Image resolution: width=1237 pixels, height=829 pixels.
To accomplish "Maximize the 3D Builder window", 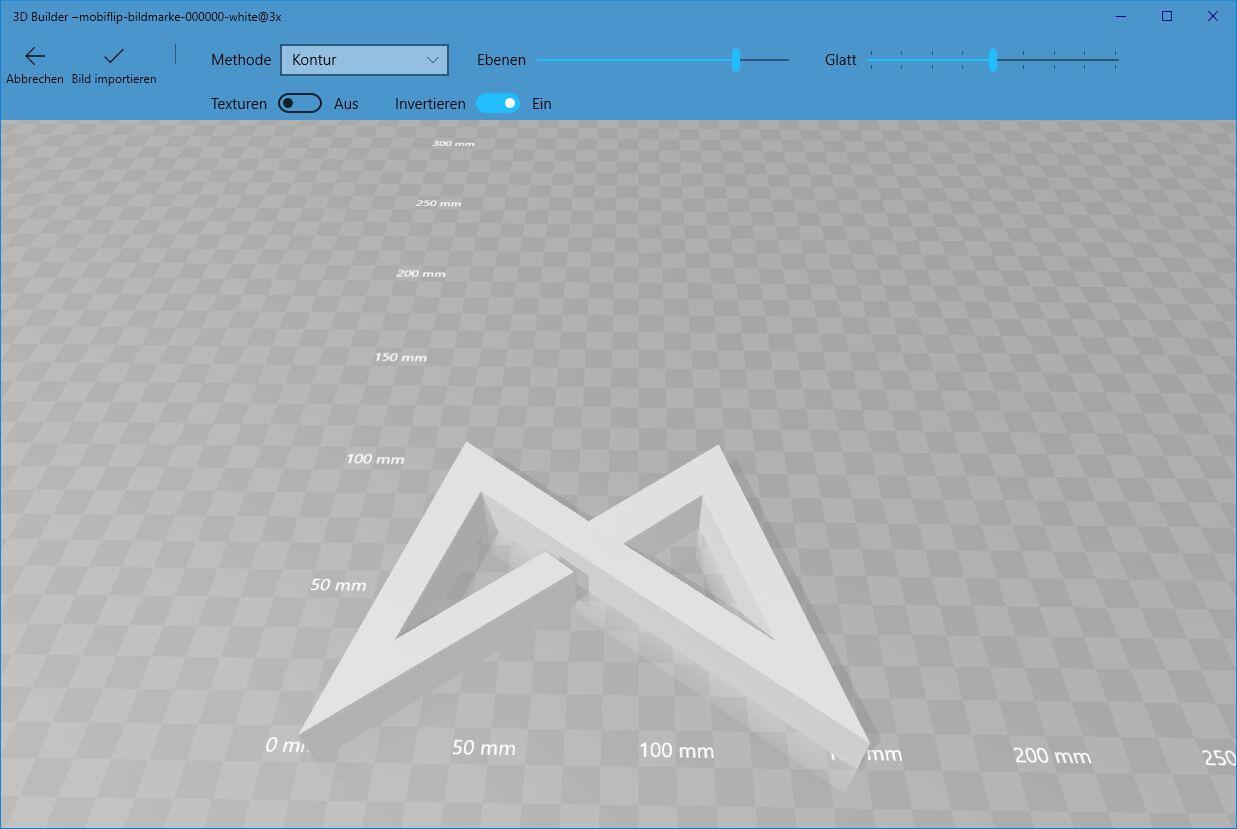I will pos(1167,16).
